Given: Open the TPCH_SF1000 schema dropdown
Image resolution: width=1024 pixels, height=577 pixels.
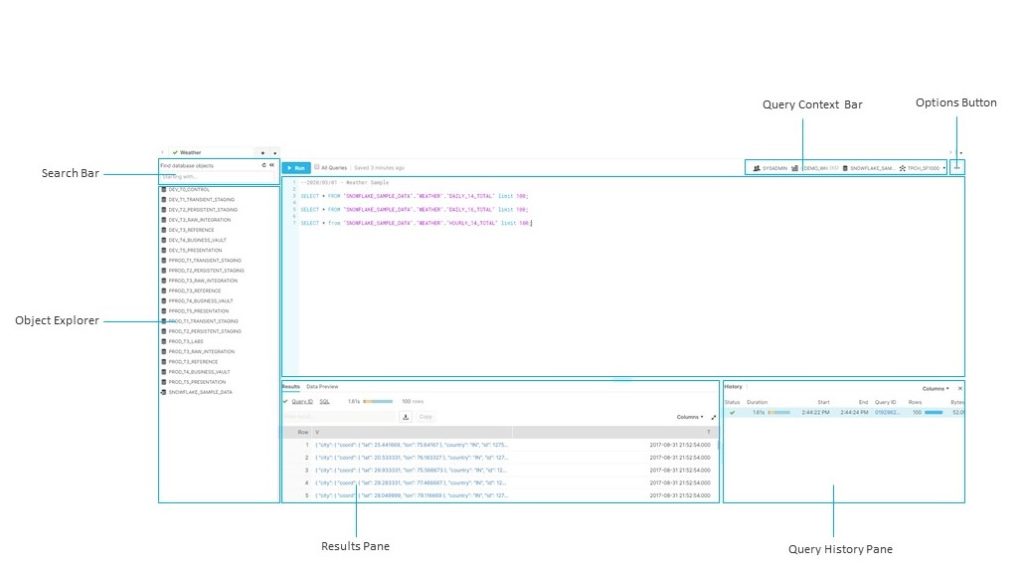Looking at the screenshot, I should pyautogui.click(x=943, y=167).
